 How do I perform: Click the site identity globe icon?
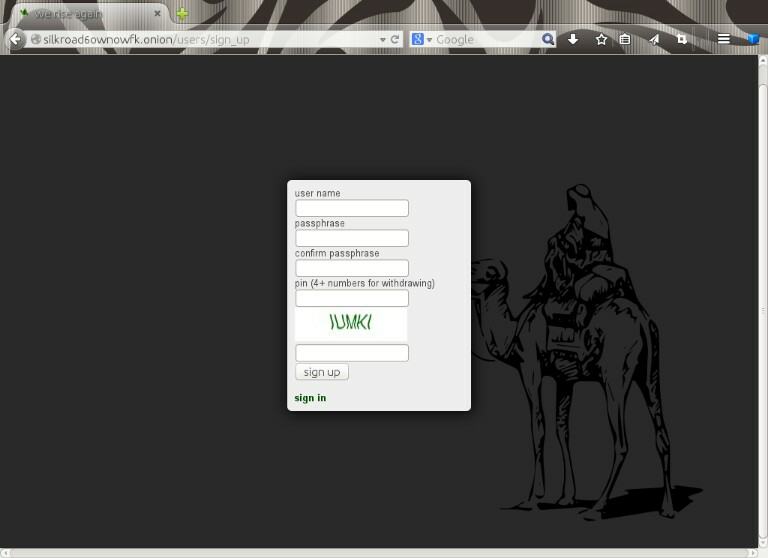pyautogui.click(x=35, y=39)
